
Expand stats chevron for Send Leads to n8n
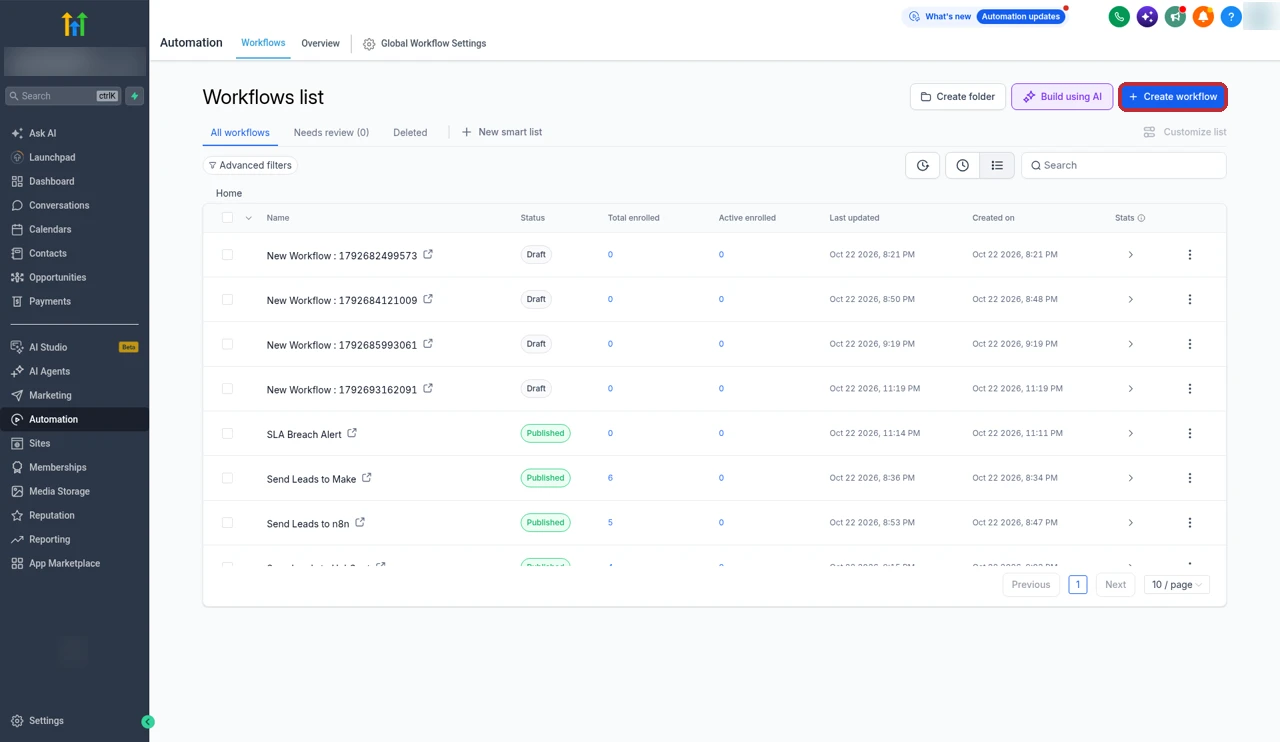pyautogui.click(x=1131, y=523)
